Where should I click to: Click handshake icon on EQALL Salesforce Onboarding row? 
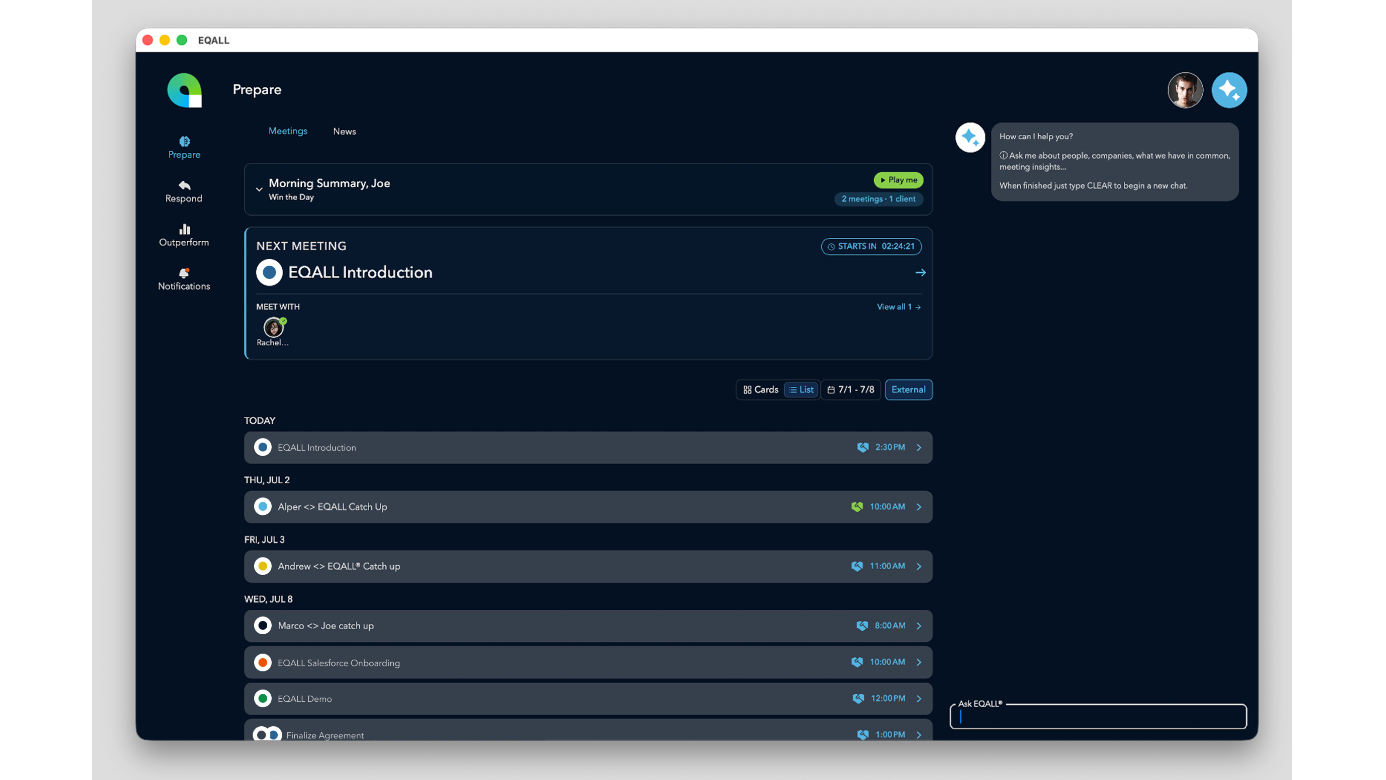click(856, 662)
